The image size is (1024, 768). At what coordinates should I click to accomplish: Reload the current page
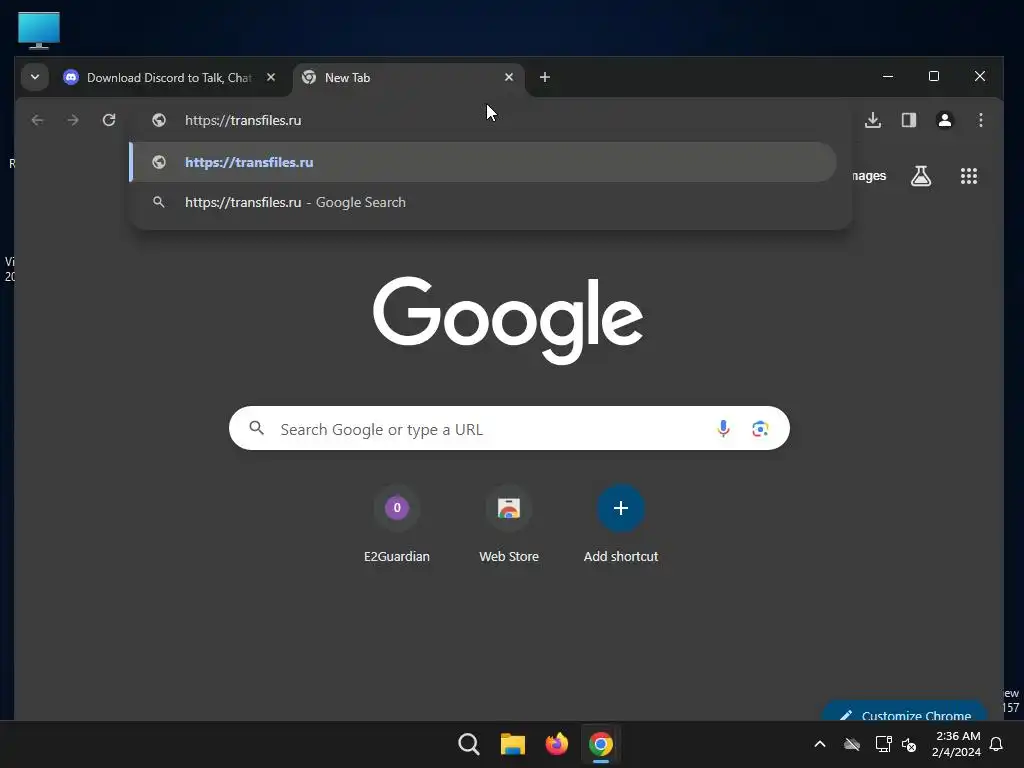click(x=109, y=120)
